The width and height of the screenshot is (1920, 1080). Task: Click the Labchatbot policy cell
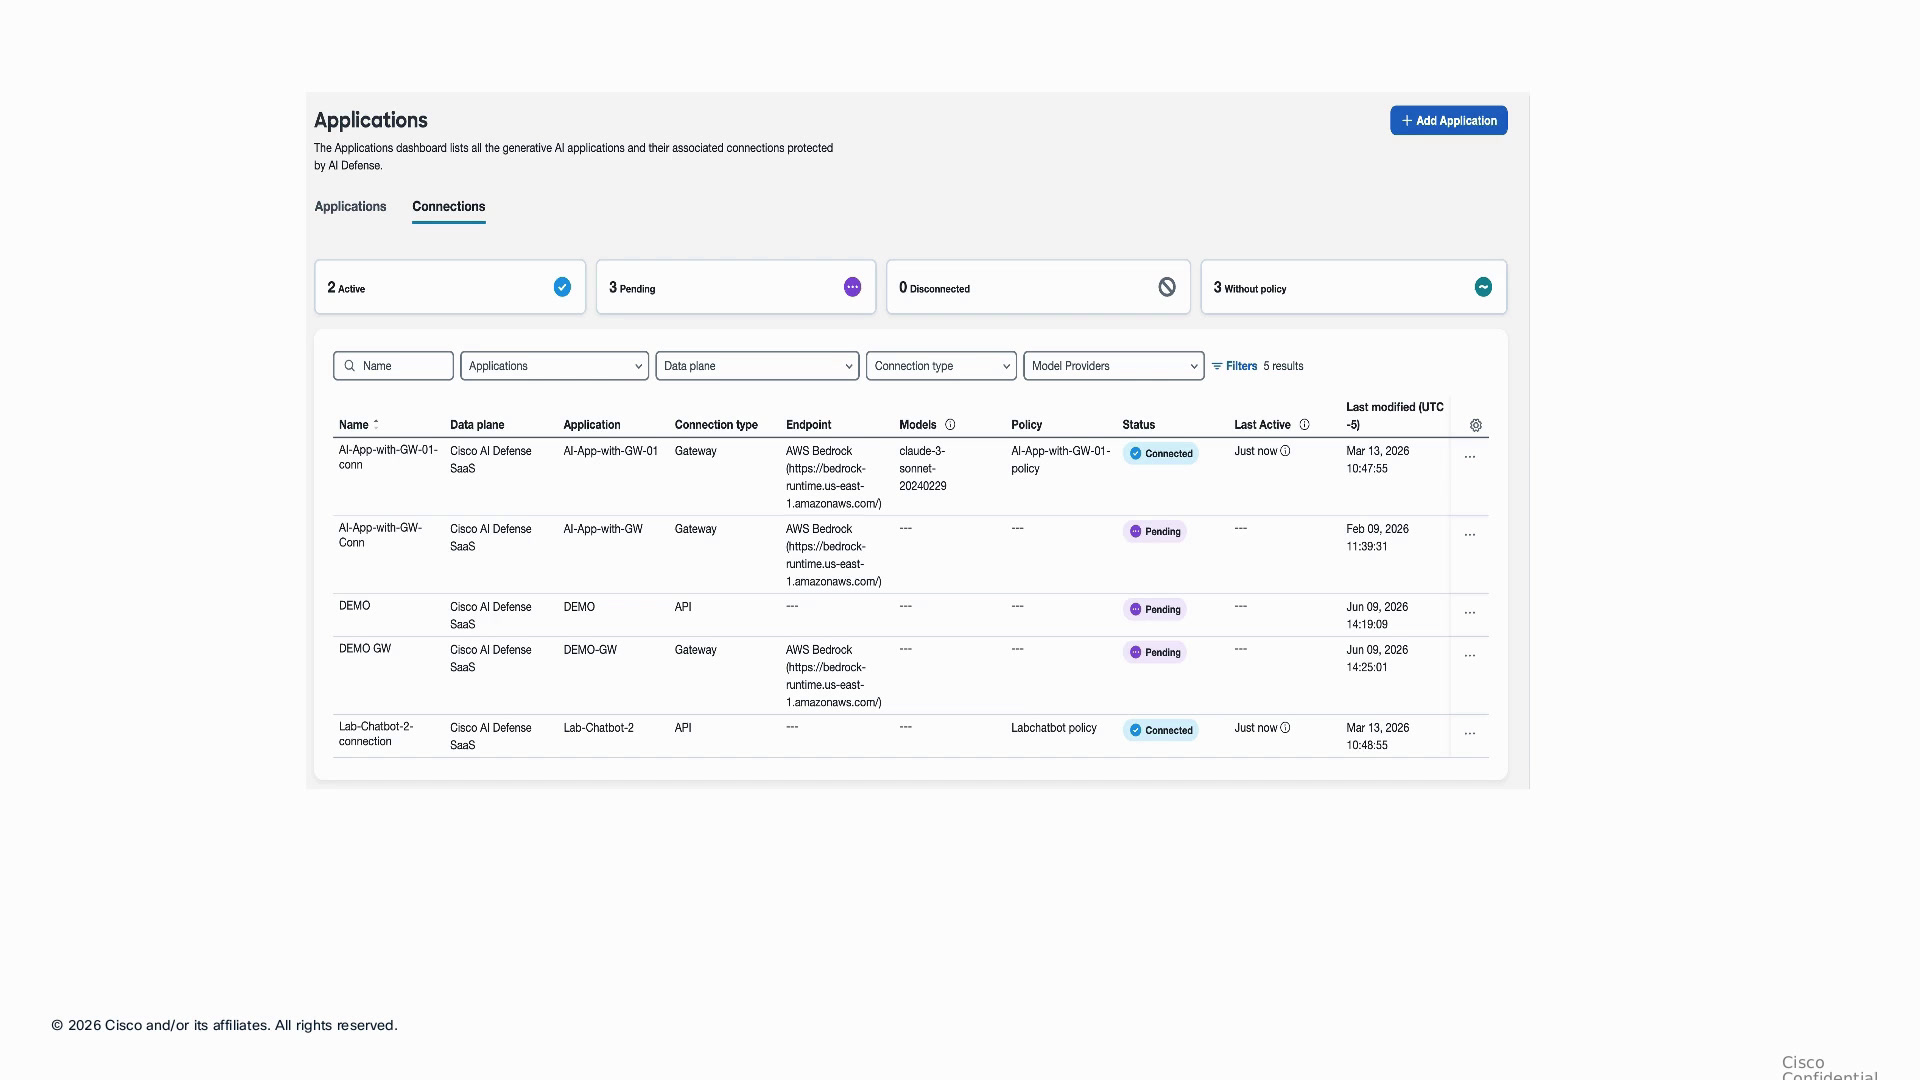coord(1054,728)
